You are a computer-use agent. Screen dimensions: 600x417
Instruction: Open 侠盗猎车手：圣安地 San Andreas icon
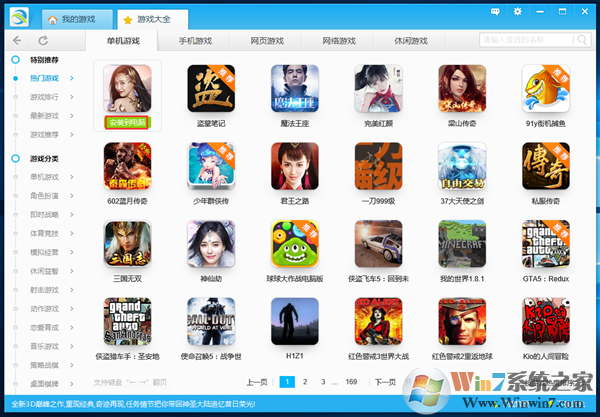click(127, 321)
